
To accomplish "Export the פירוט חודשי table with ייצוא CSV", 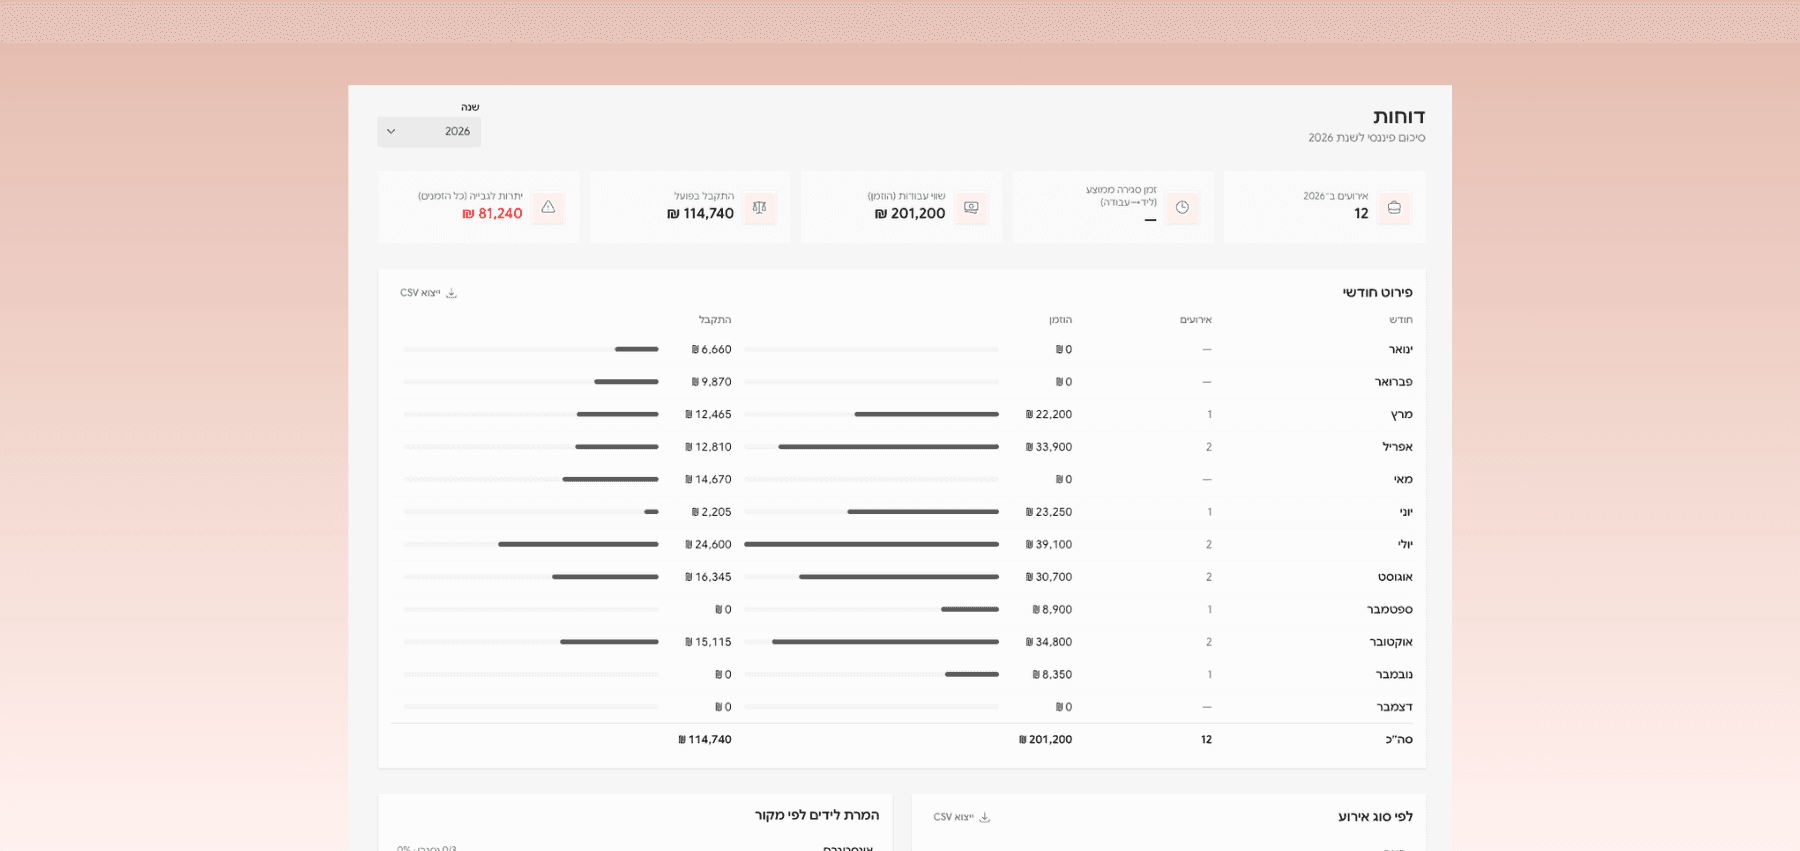I will tap(429, 293).
